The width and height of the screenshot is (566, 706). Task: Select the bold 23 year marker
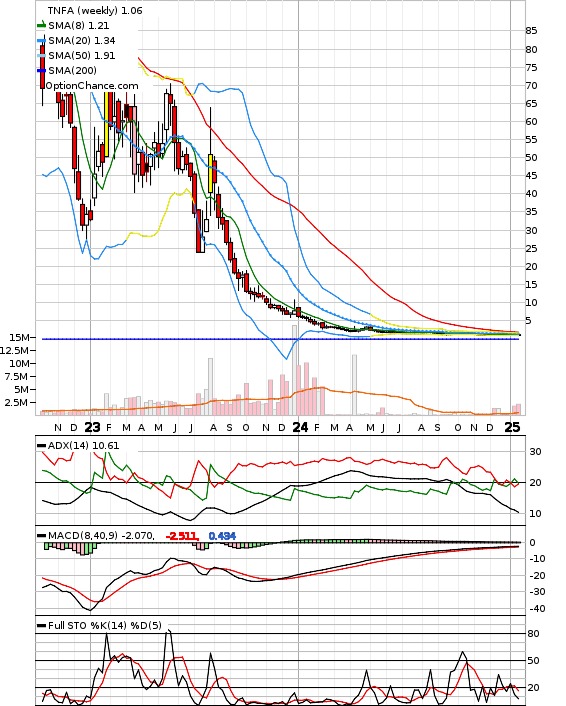click(x=92, y=427)
